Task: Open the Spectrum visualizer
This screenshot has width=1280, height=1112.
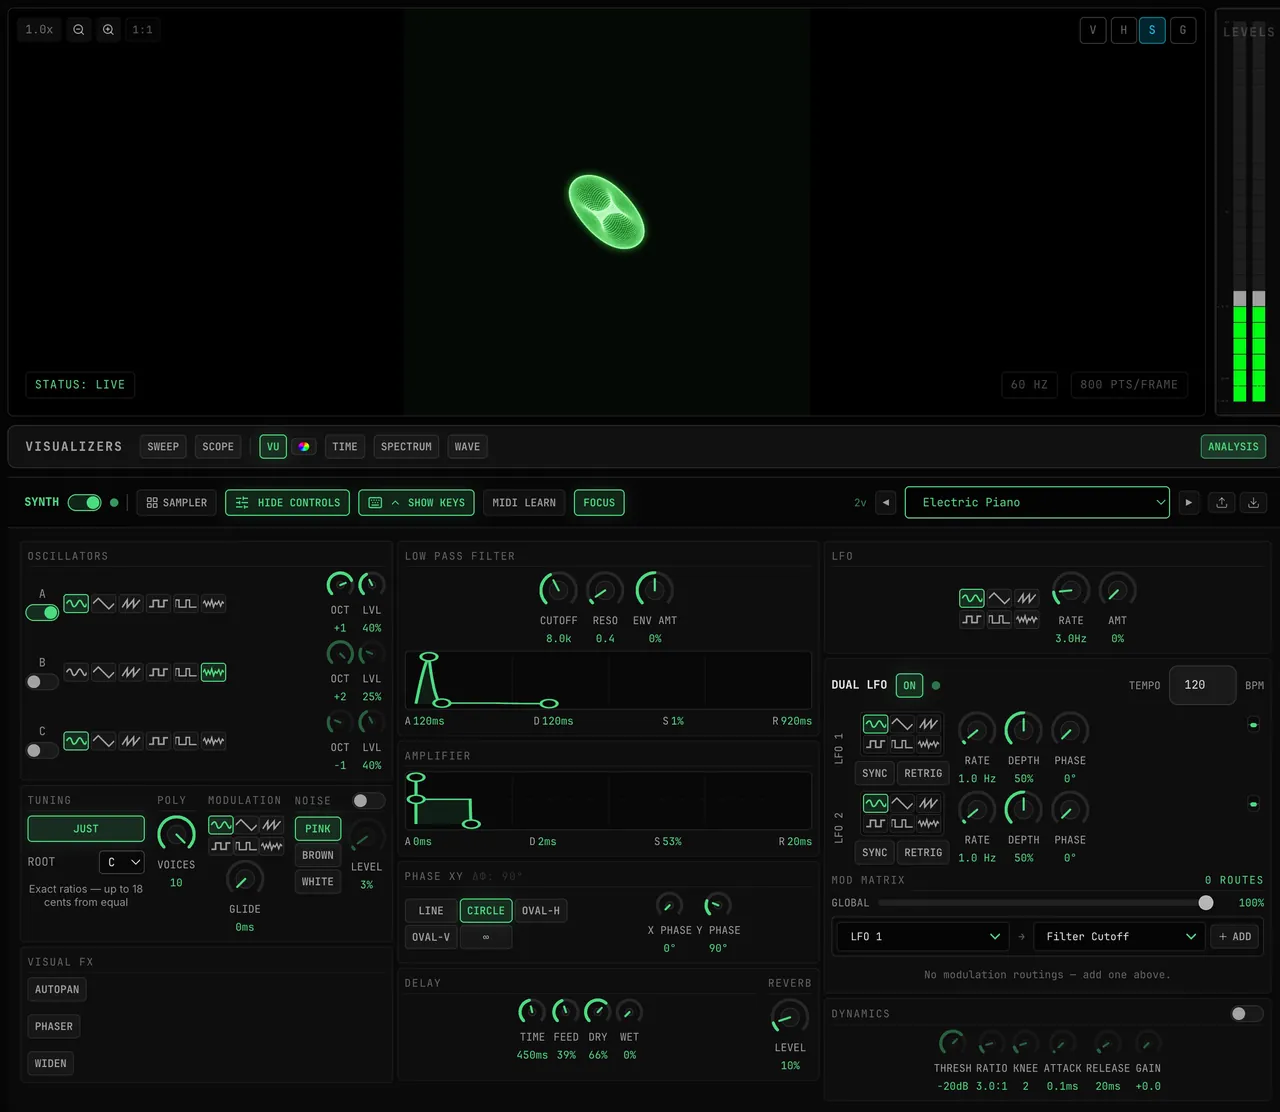Action: (x=406, y=447)
